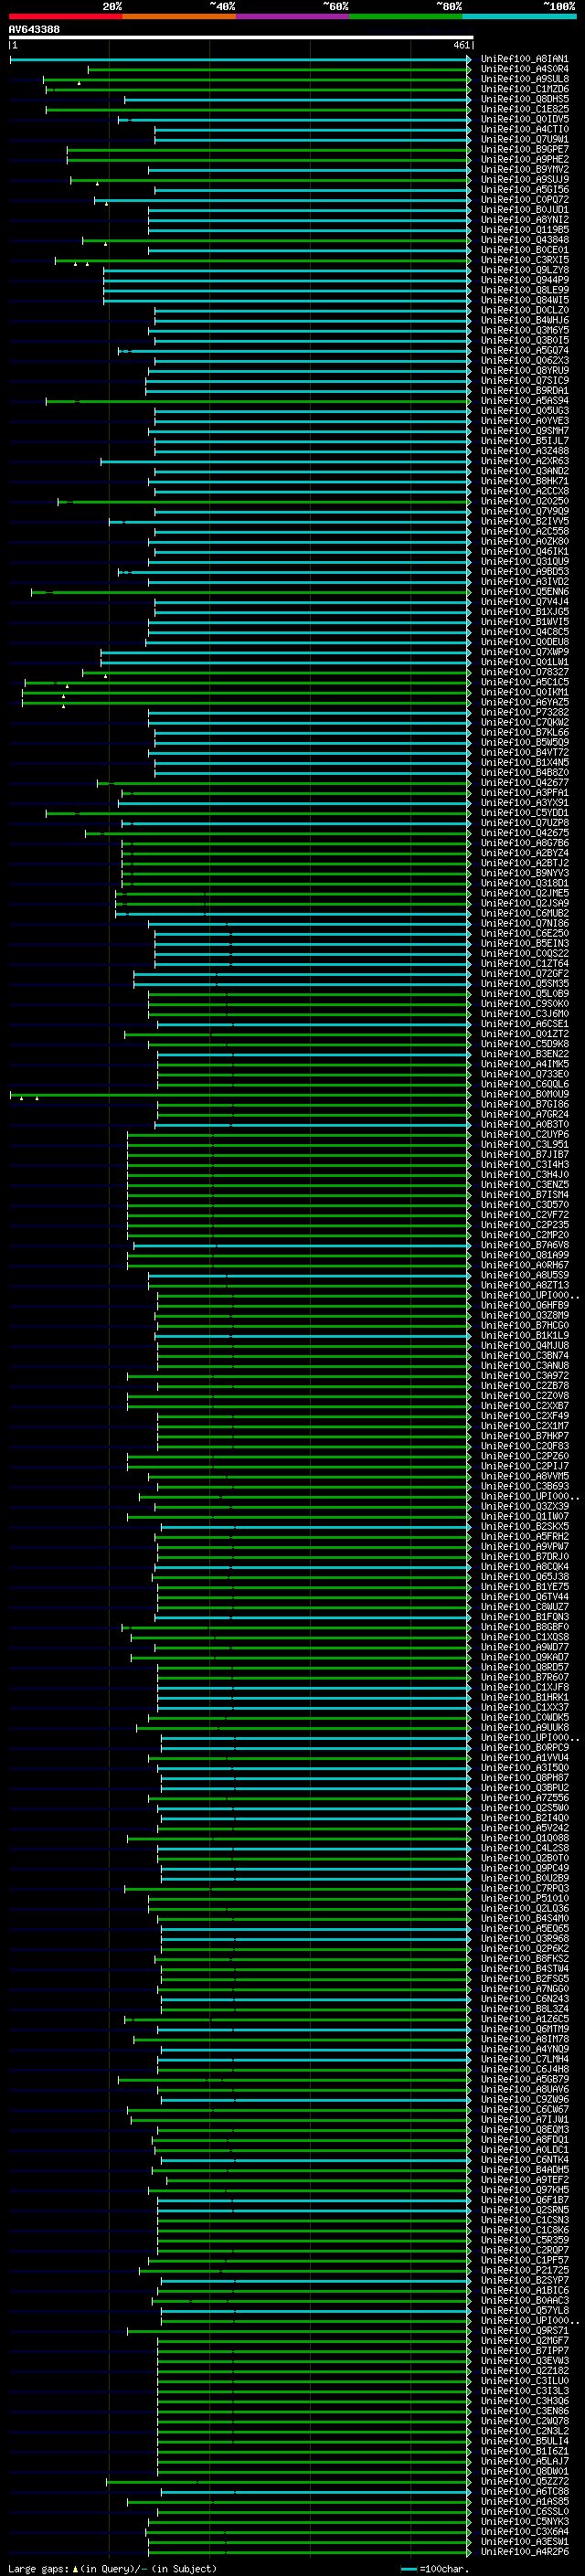The image size is (585, 2576).
Task: Open hit UniRef100_C6NTK4
Action: pos(524,2160)
